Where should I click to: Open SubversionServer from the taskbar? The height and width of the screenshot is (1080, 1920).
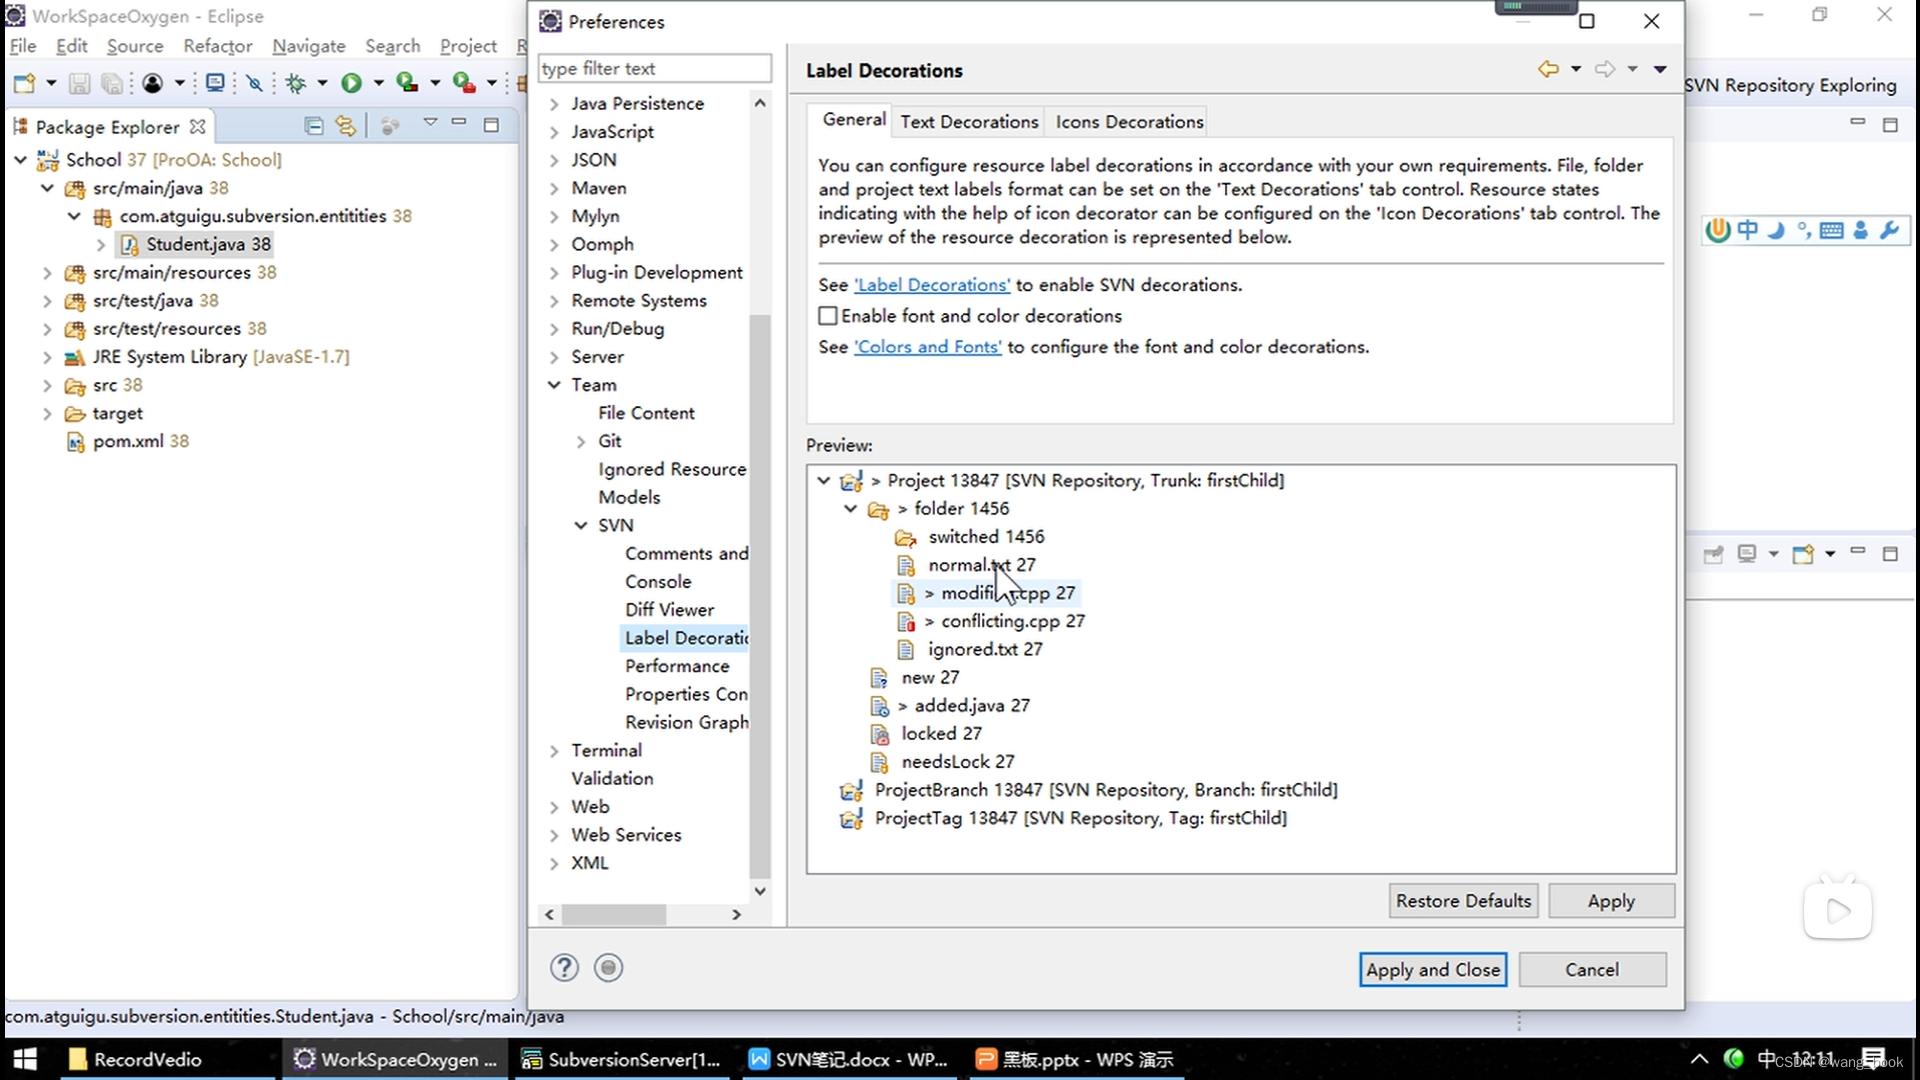tap(622, 1059)
